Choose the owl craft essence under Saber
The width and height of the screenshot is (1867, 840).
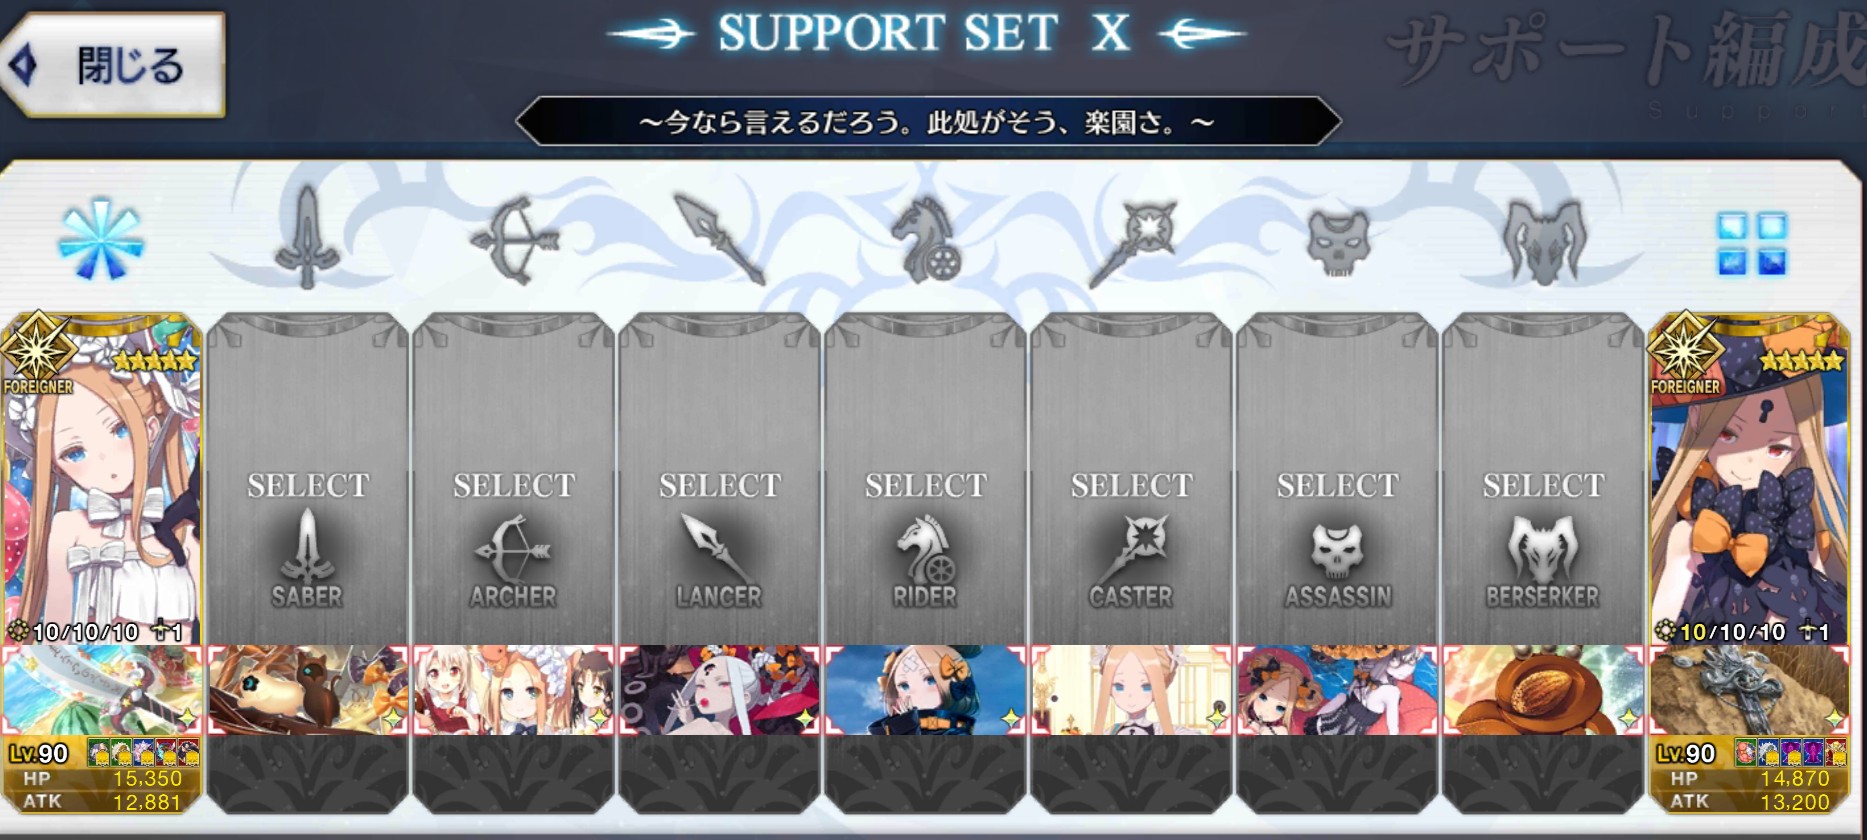coord(307,690)
